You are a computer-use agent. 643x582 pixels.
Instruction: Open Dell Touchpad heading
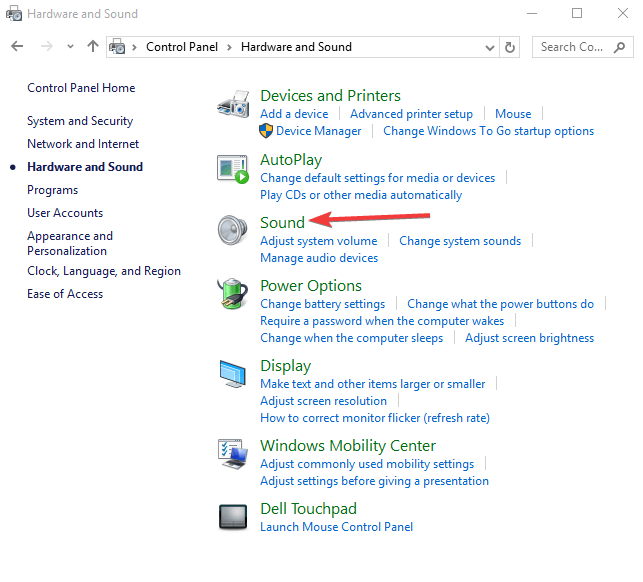tap(308, 509)
